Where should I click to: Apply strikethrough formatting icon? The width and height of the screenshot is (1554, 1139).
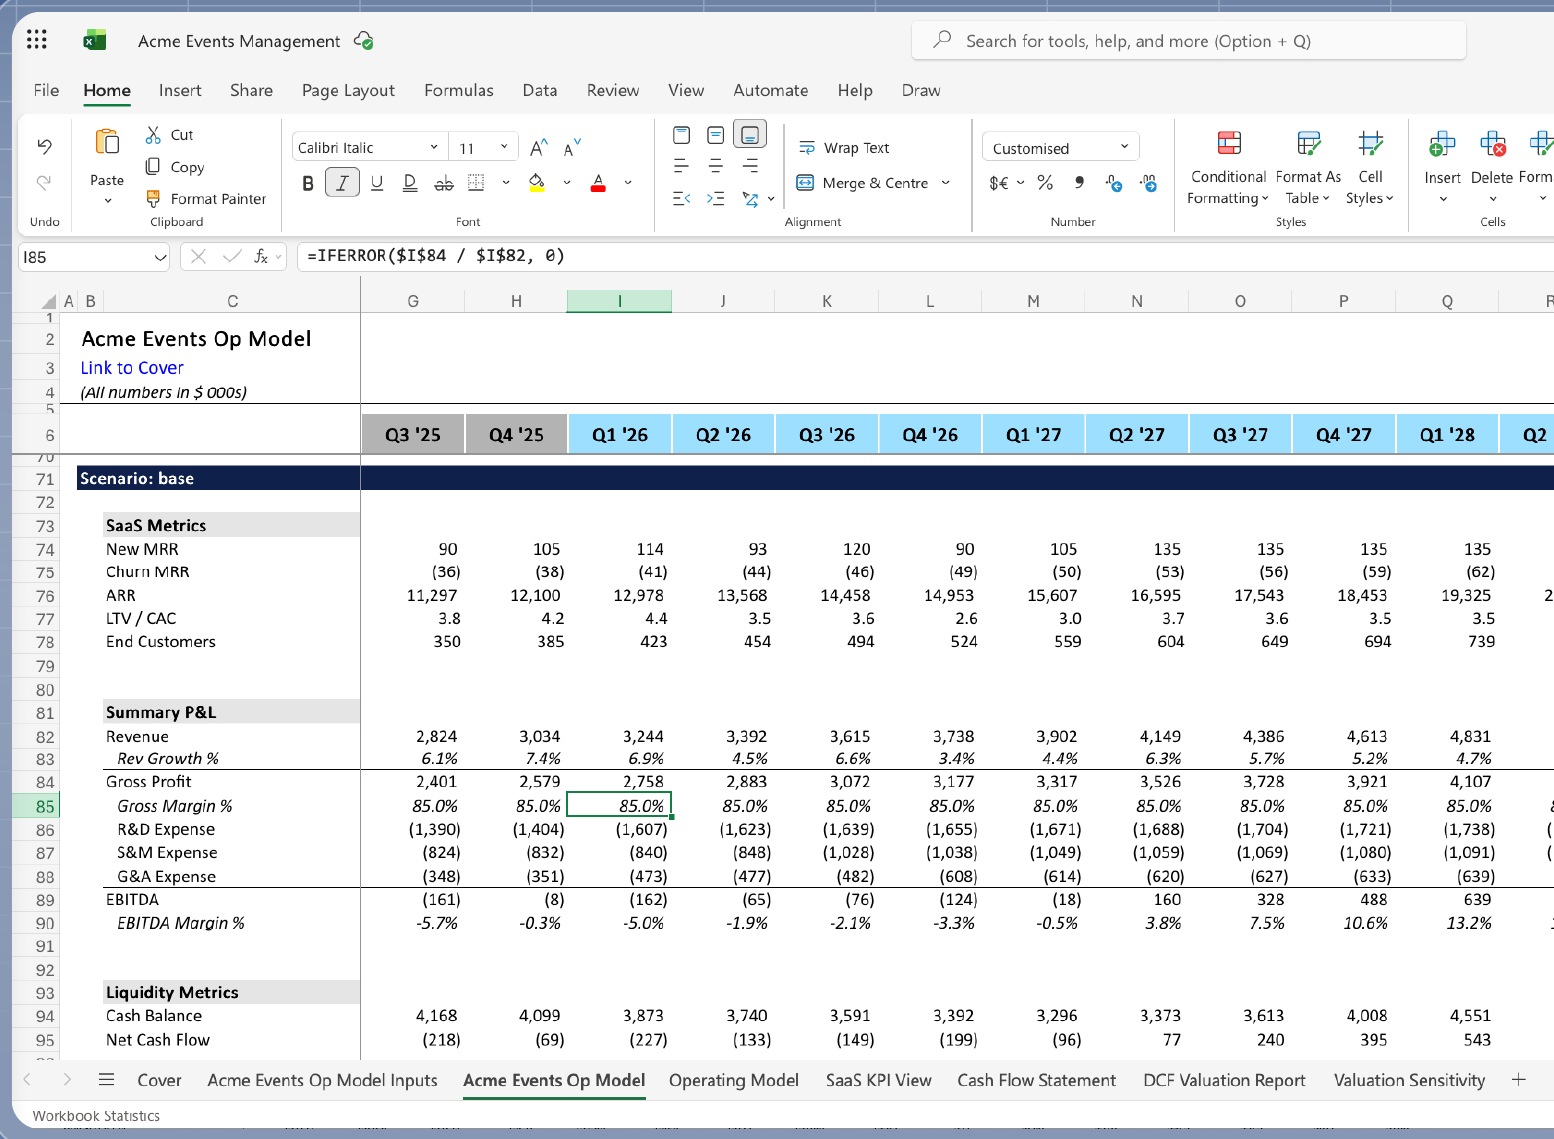pyautogui.click(x=444, y=183)
